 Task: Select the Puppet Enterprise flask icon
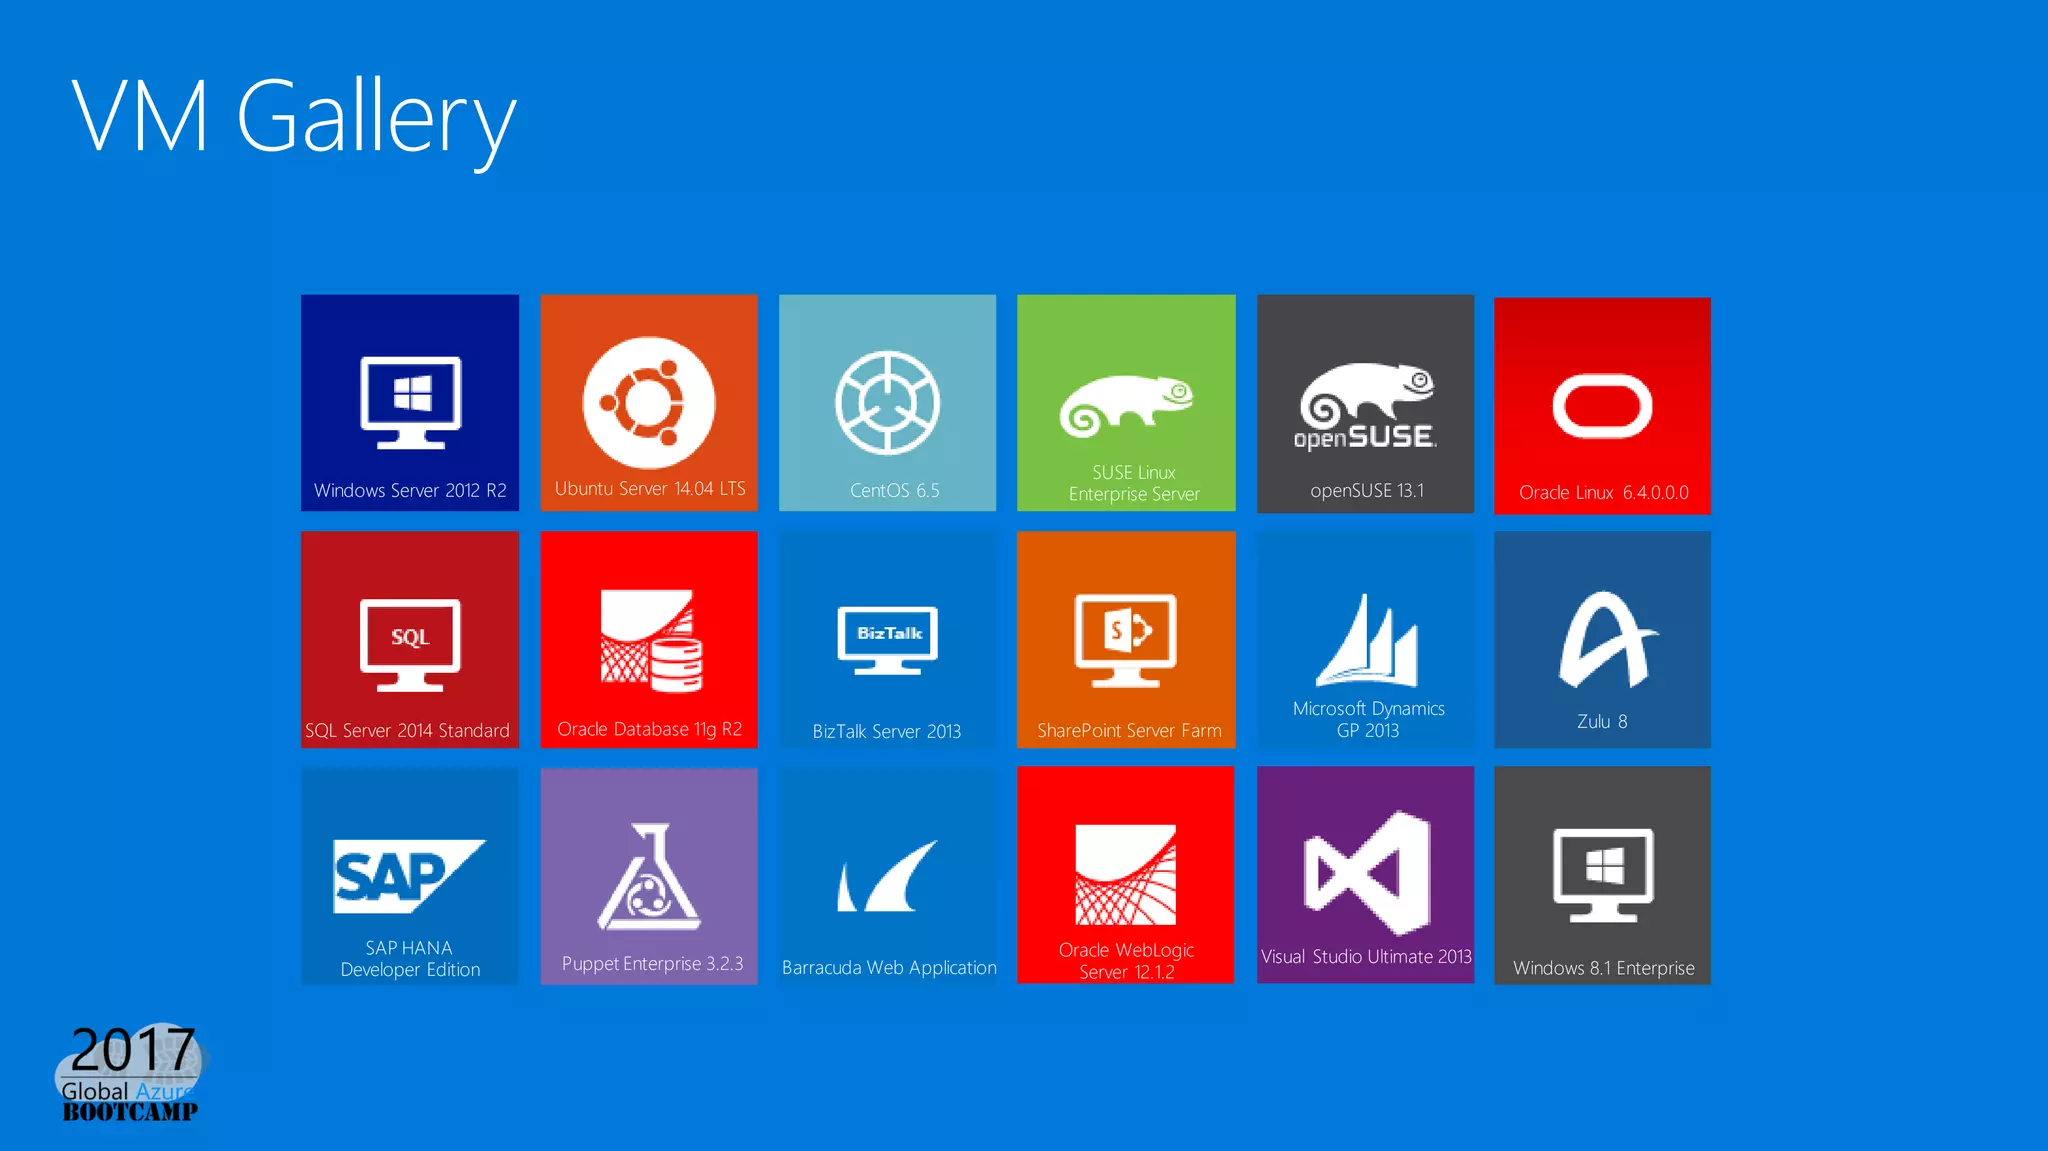point(649,876)
